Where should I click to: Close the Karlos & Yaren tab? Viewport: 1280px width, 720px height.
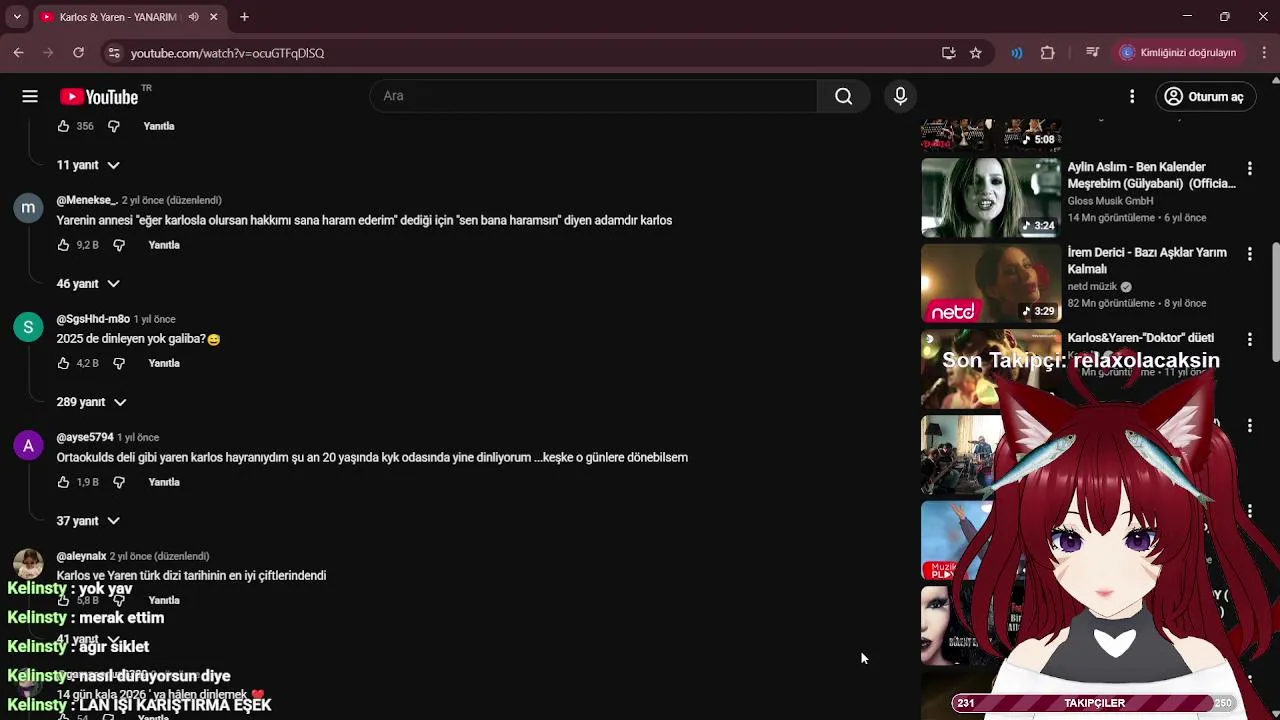click(x=213, y=17)
